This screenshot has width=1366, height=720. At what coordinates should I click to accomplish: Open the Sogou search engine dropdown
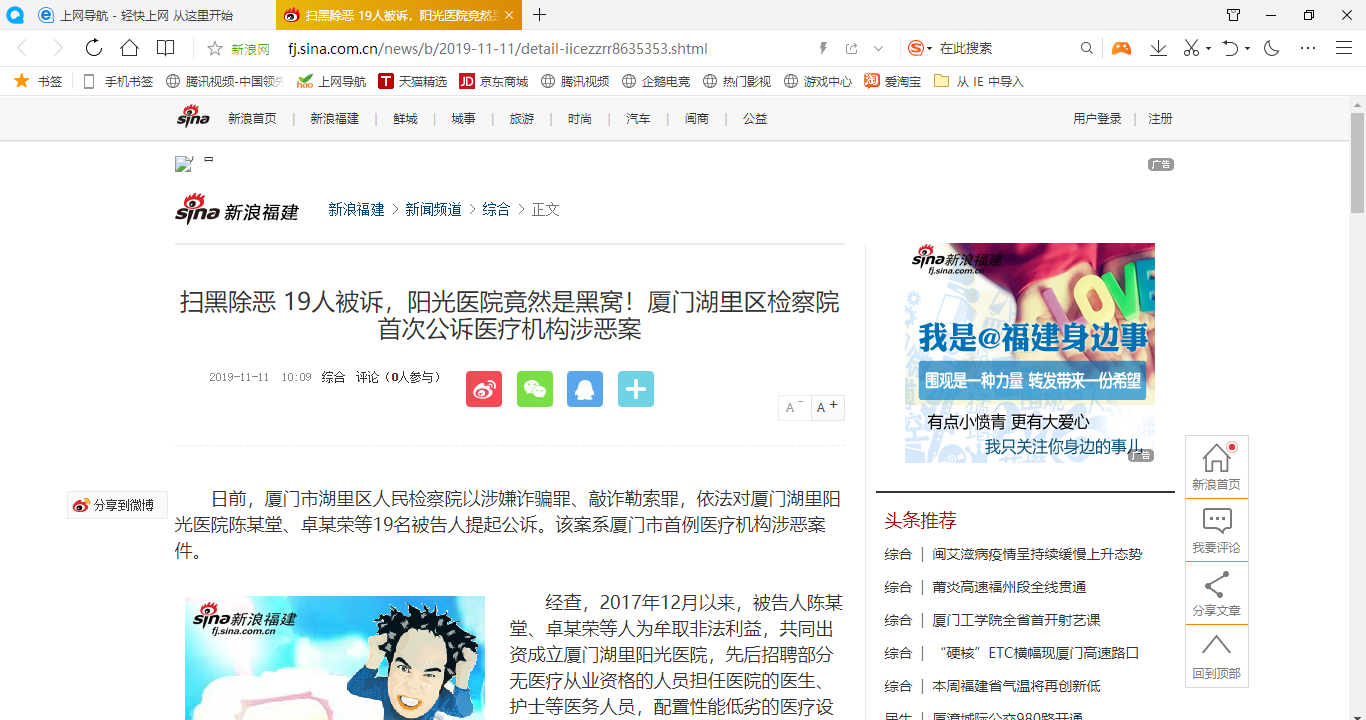(x=929, y=49)
